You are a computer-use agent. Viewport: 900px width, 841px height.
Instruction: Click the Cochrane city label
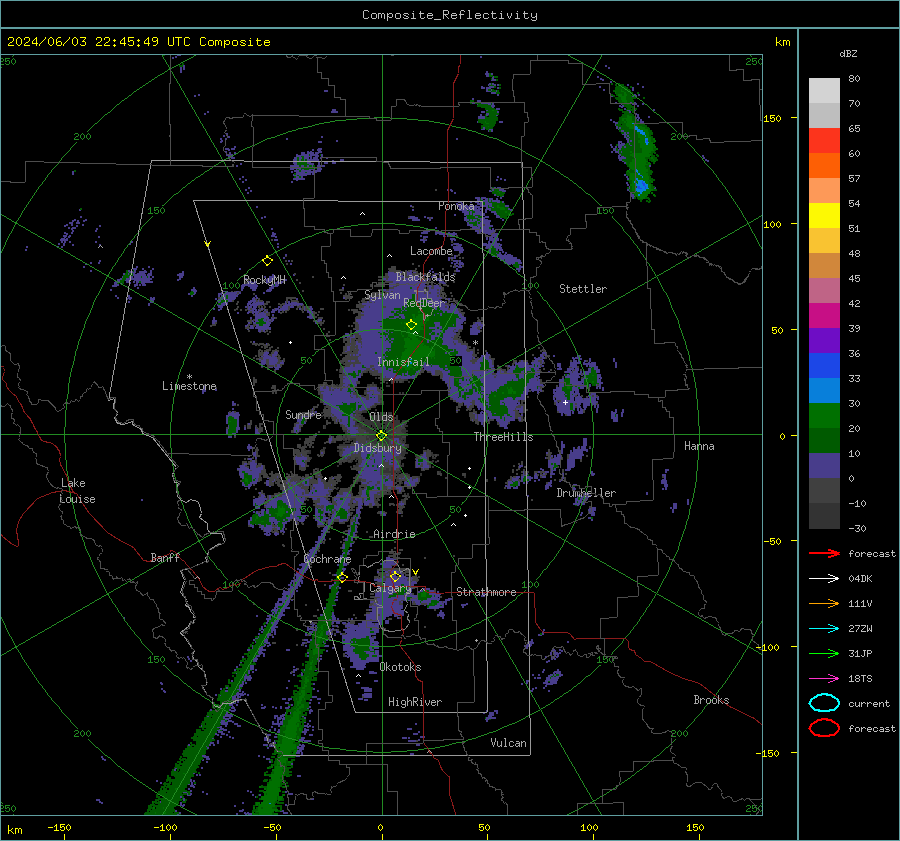[327, 559]
